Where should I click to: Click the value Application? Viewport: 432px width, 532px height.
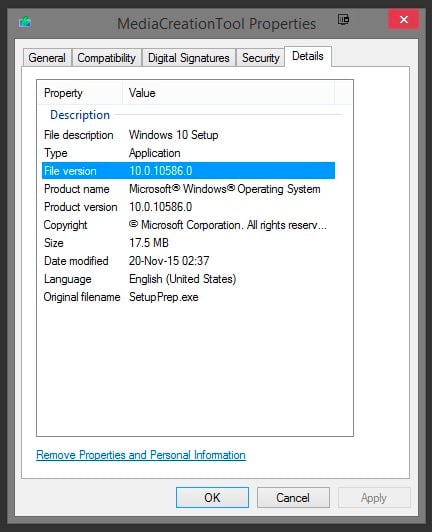pos(155,153)
